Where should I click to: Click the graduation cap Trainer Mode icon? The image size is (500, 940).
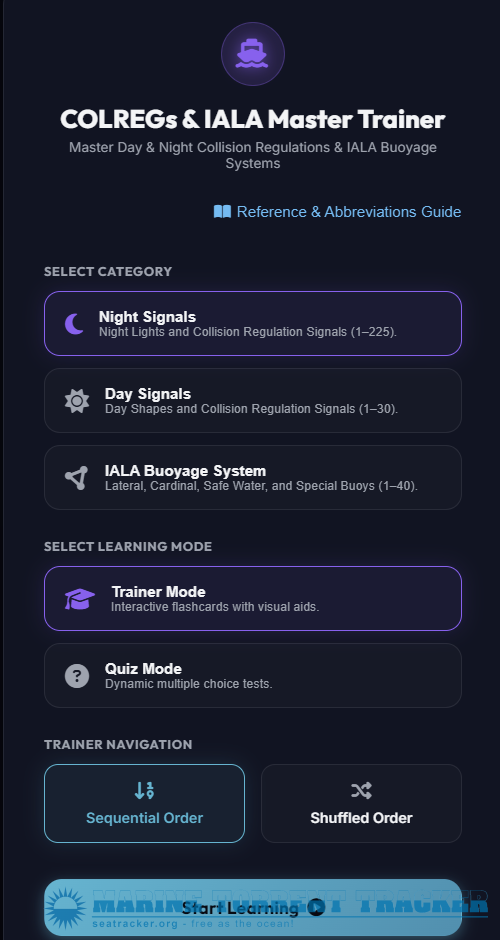tap(80, 598)
